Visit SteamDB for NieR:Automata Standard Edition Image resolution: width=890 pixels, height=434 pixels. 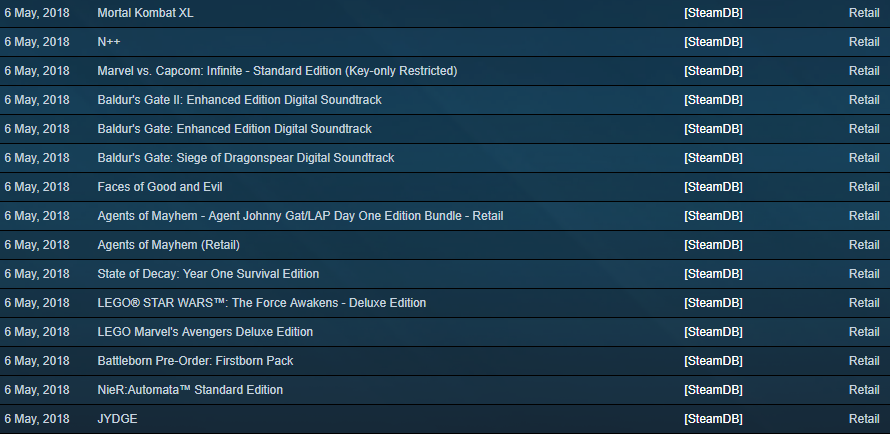[x=713, y=389]
